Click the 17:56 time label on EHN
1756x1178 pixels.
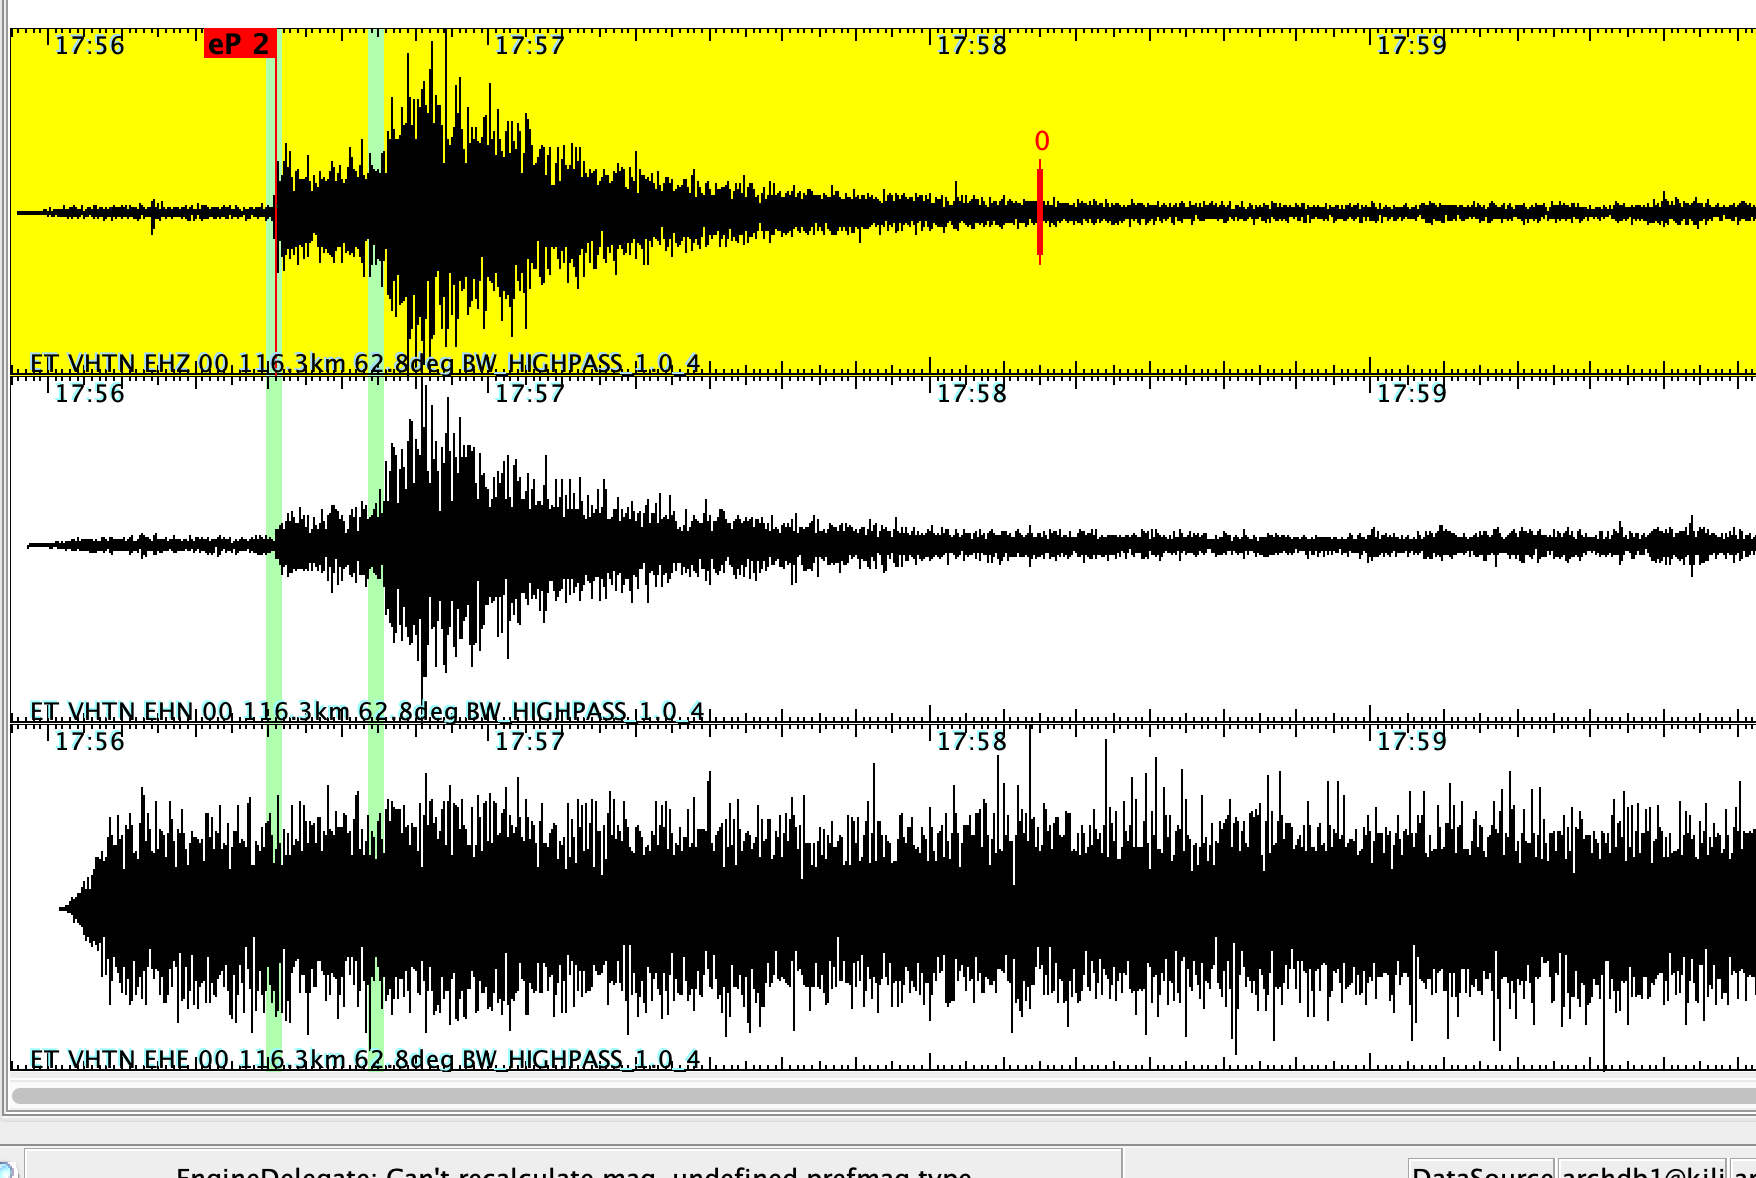point(90,393)
